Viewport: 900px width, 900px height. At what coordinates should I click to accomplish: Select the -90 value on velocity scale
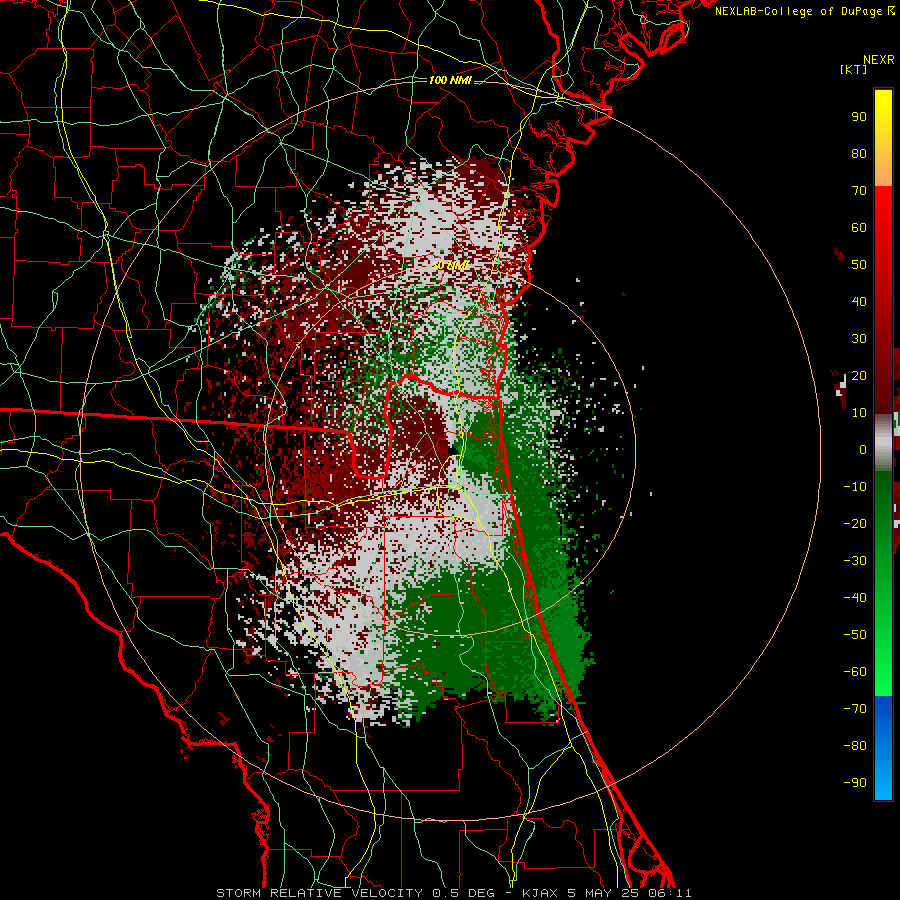(x=855, y=783)
